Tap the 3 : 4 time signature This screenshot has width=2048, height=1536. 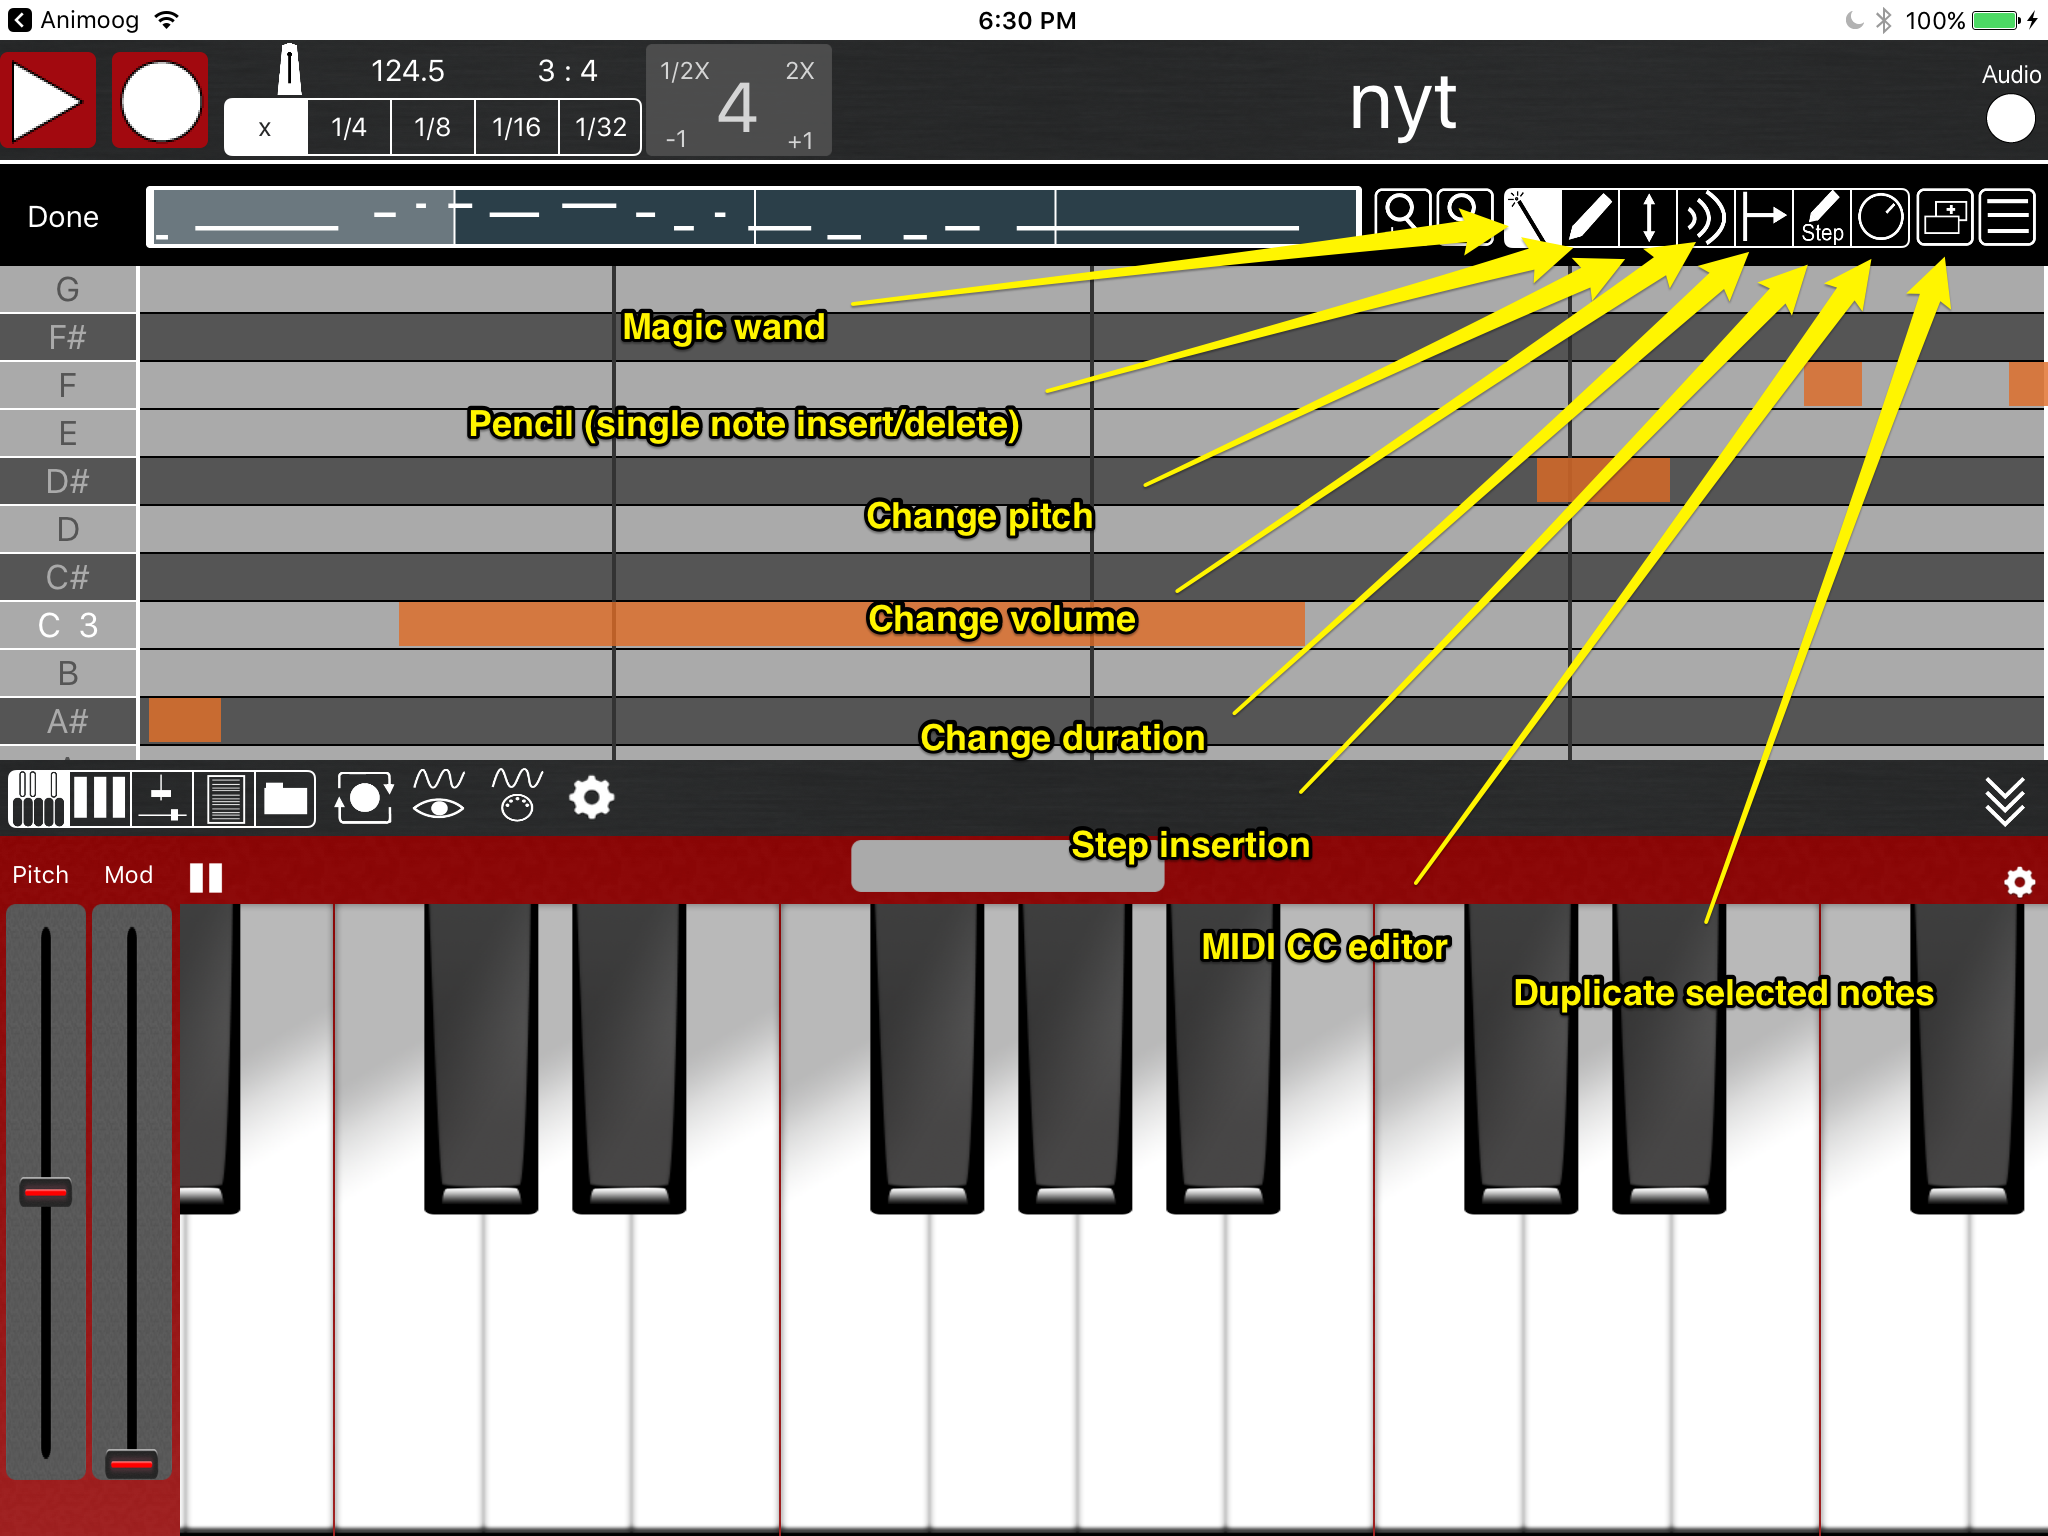[x=567, y=71]
